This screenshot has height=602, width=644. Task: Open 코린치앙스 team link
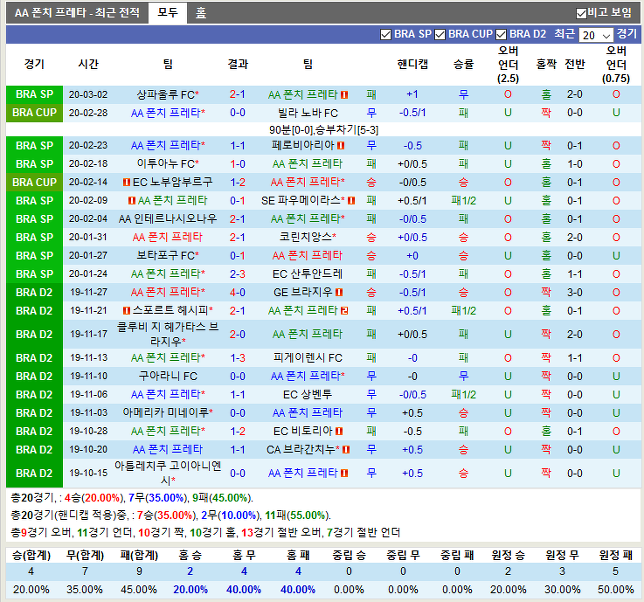coord(308,237)
